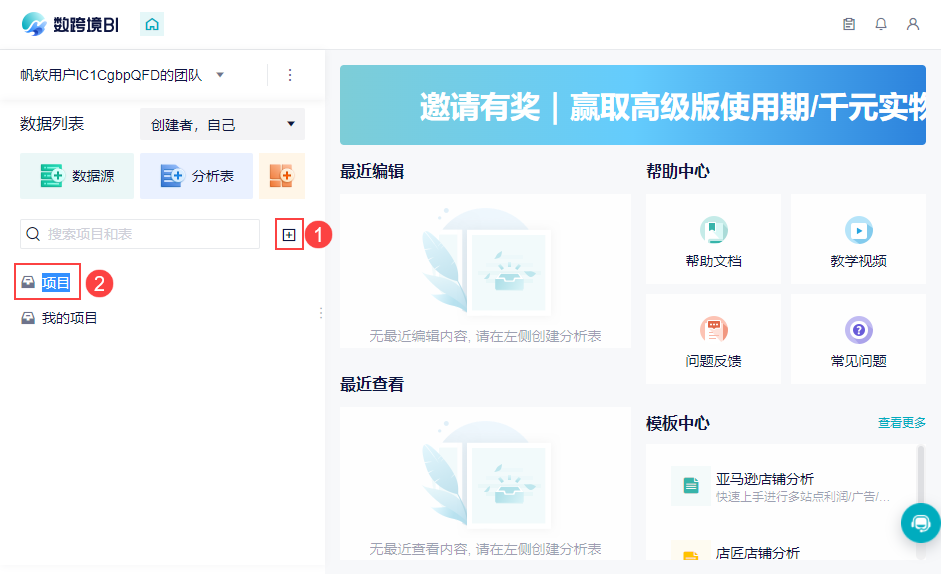Open the home page icon
The width and height of the screenshot is (941, 574).
pos(152,25)
